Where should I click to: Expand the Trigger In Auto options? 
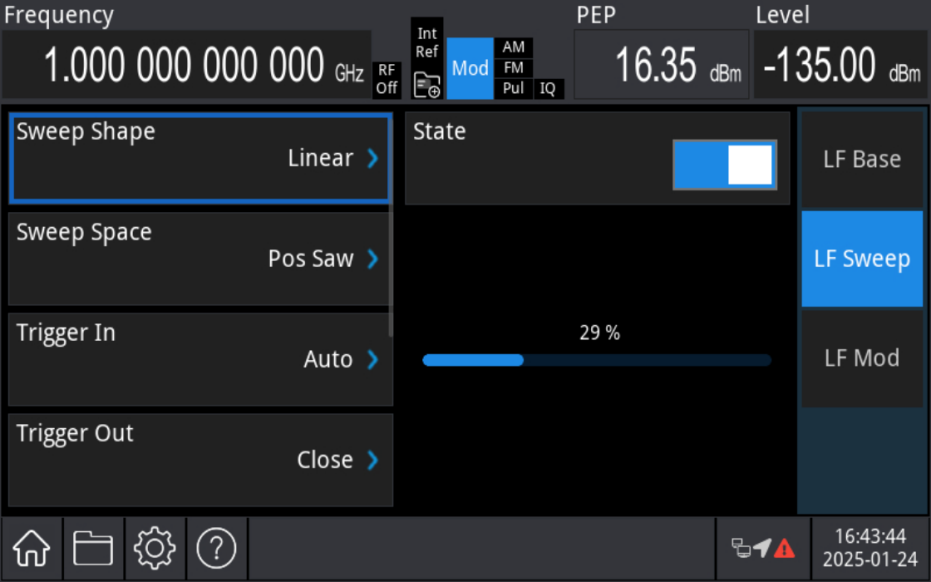tap(199, 359)
